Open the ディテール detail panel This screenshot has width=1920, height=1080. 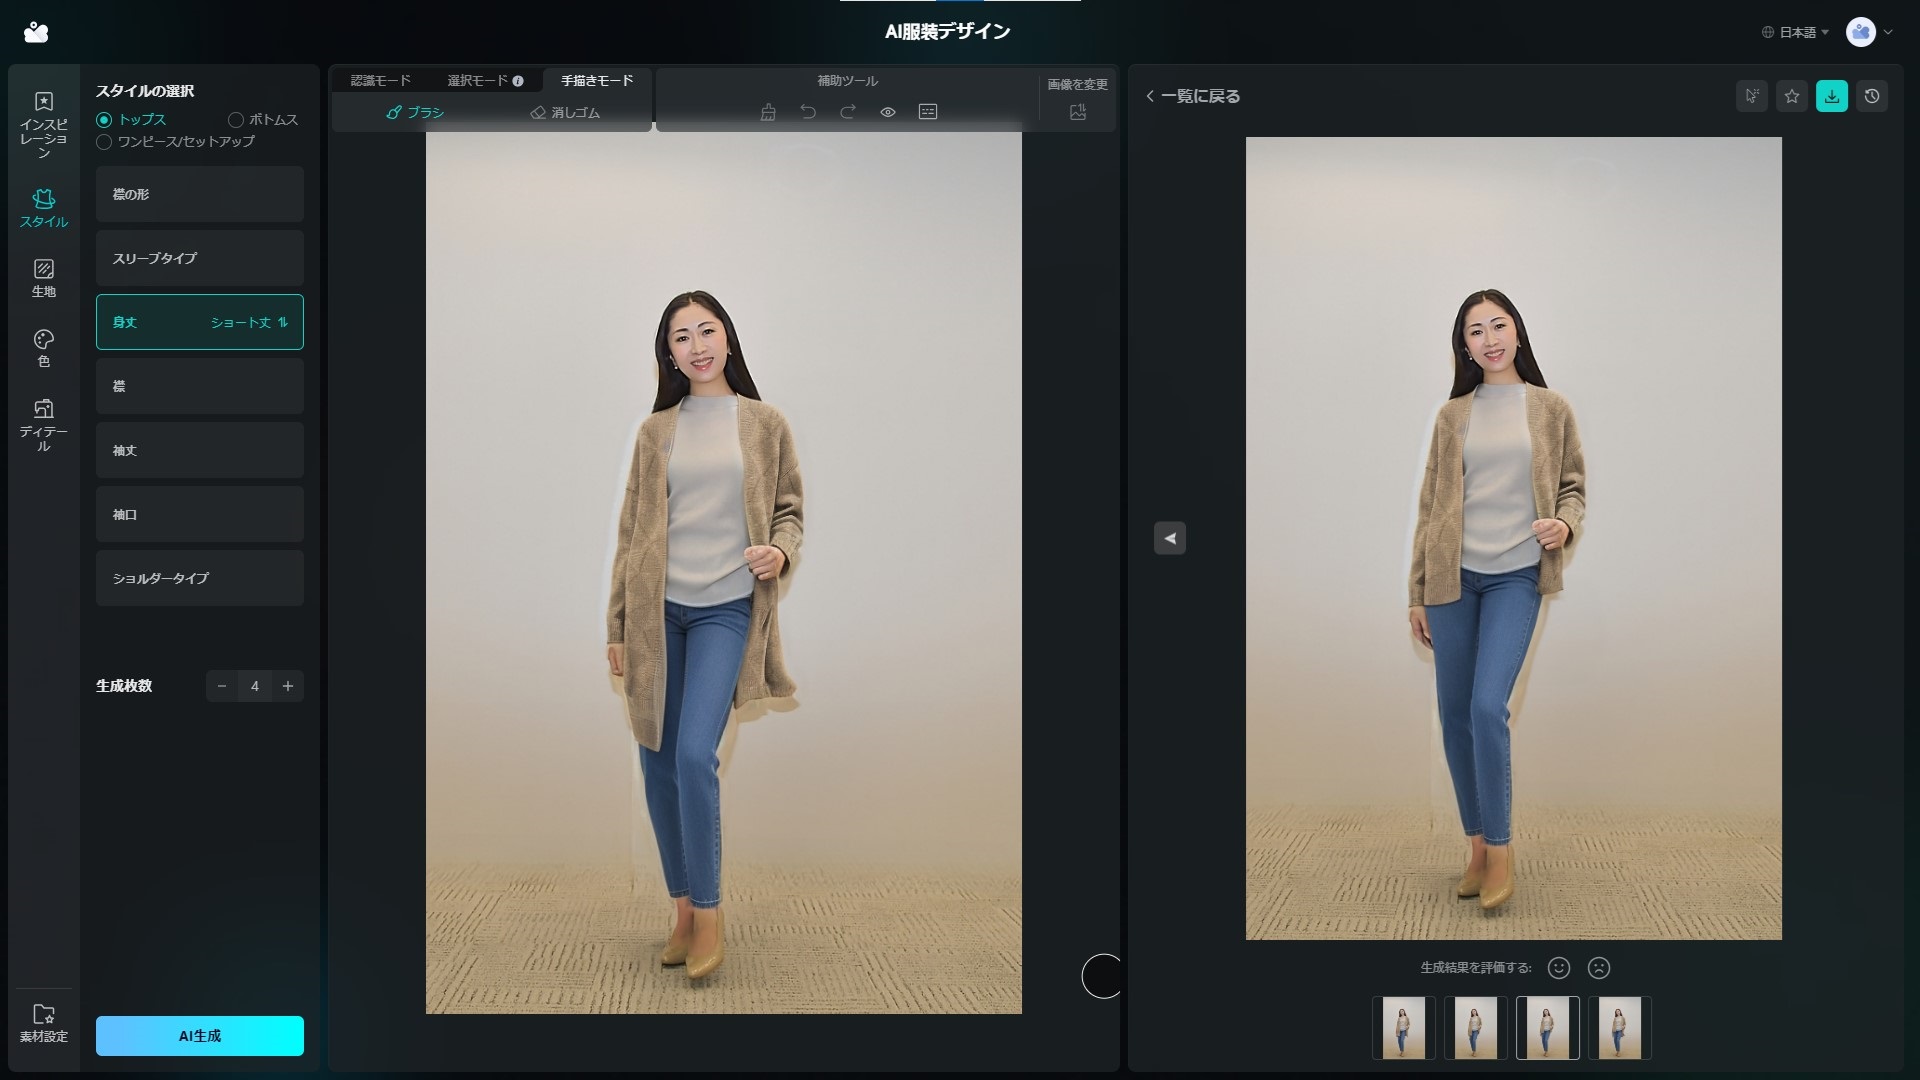(x=43, y=424)
